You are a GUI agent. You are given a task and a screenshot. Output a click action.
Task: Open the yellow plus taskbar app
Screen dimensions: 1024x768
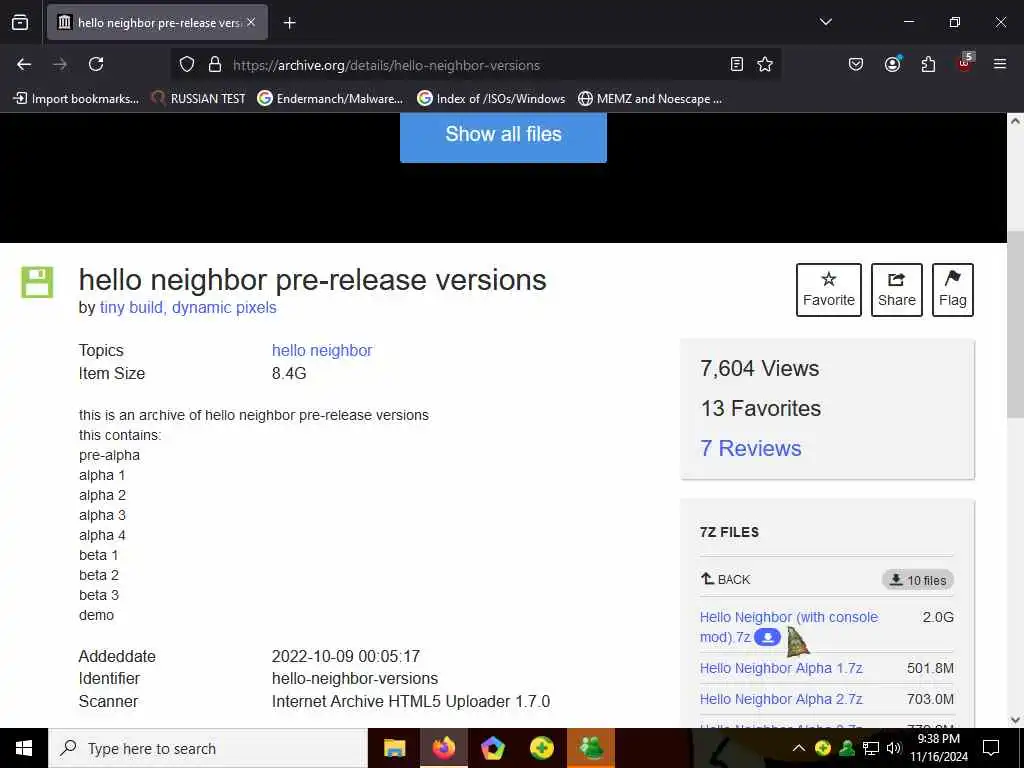coord(541,748)
